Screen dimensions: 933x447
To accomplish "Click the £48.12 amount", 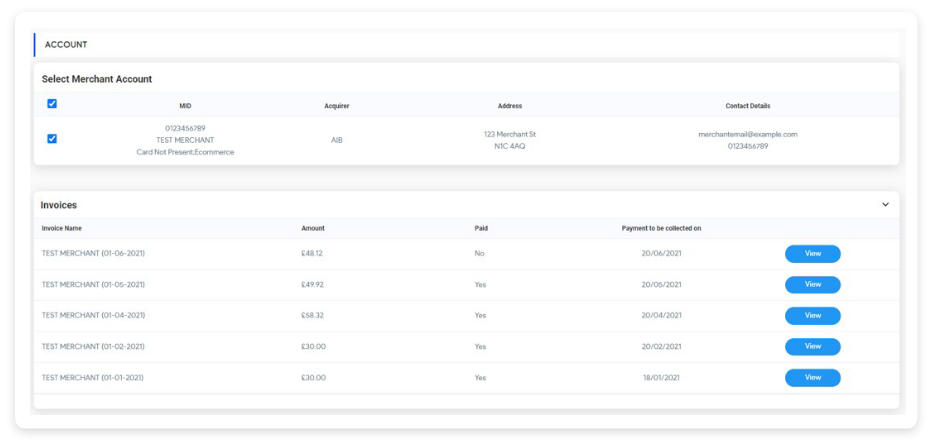I will 312,254.
